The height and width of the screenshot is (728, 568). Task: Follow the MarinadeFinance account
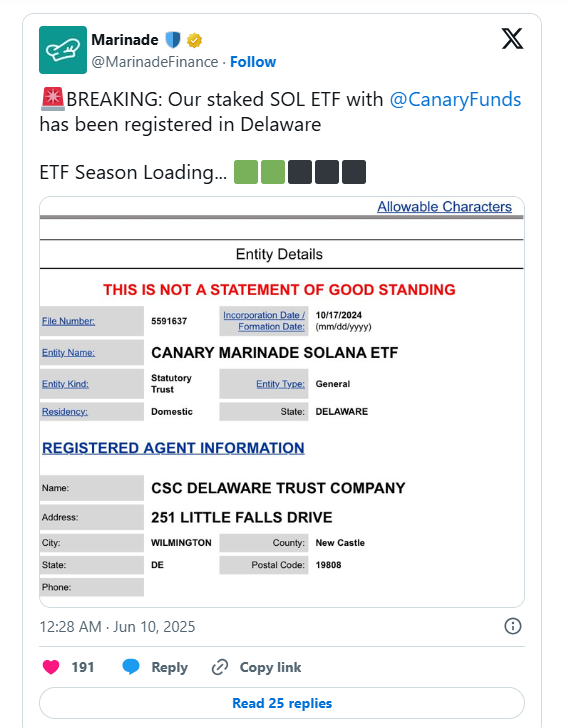(253, 62)
